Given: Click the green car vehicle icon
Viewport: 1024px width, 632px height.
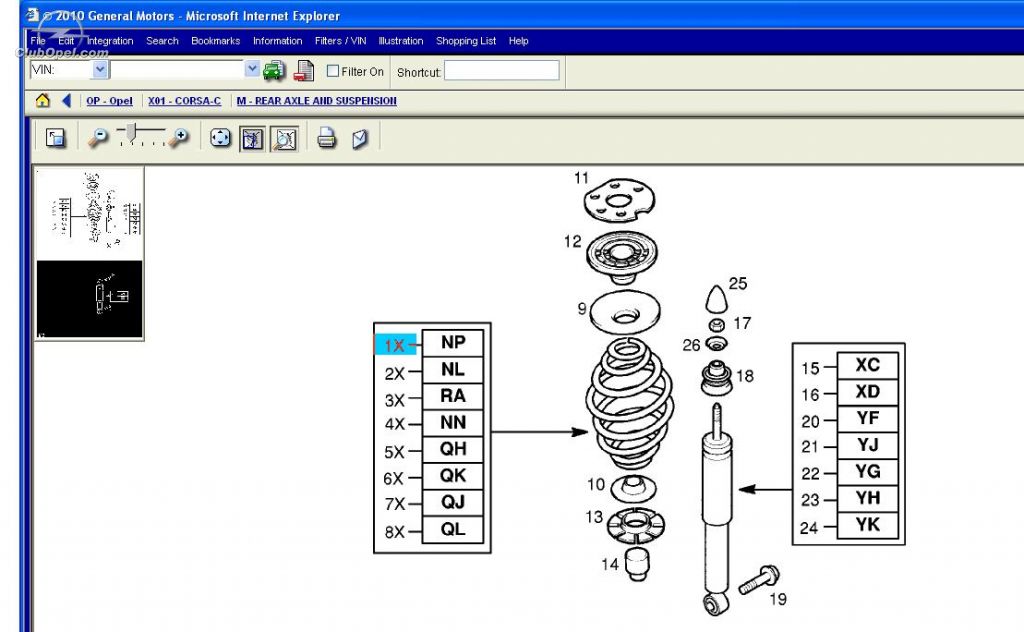Looking at the screenshot, I should (274, 71).
